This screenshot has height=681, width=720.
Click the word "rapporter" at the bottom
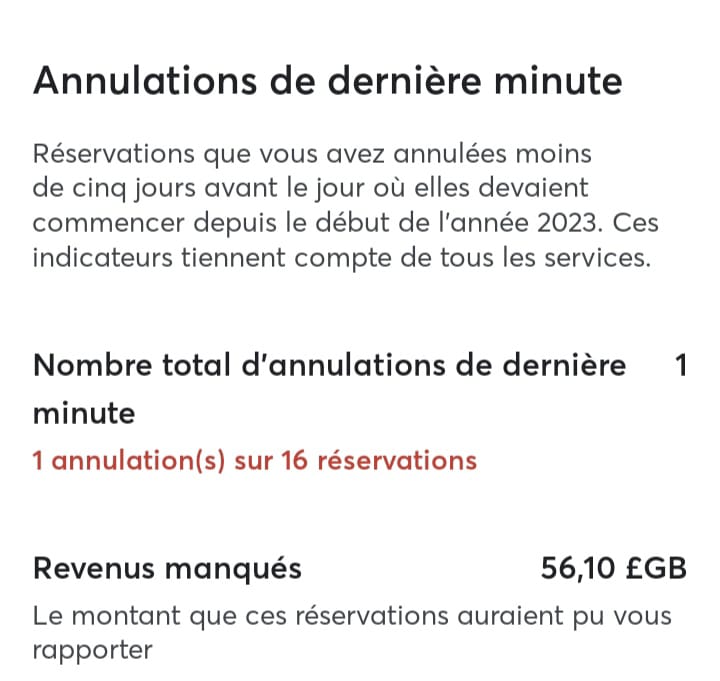point(92,651)
